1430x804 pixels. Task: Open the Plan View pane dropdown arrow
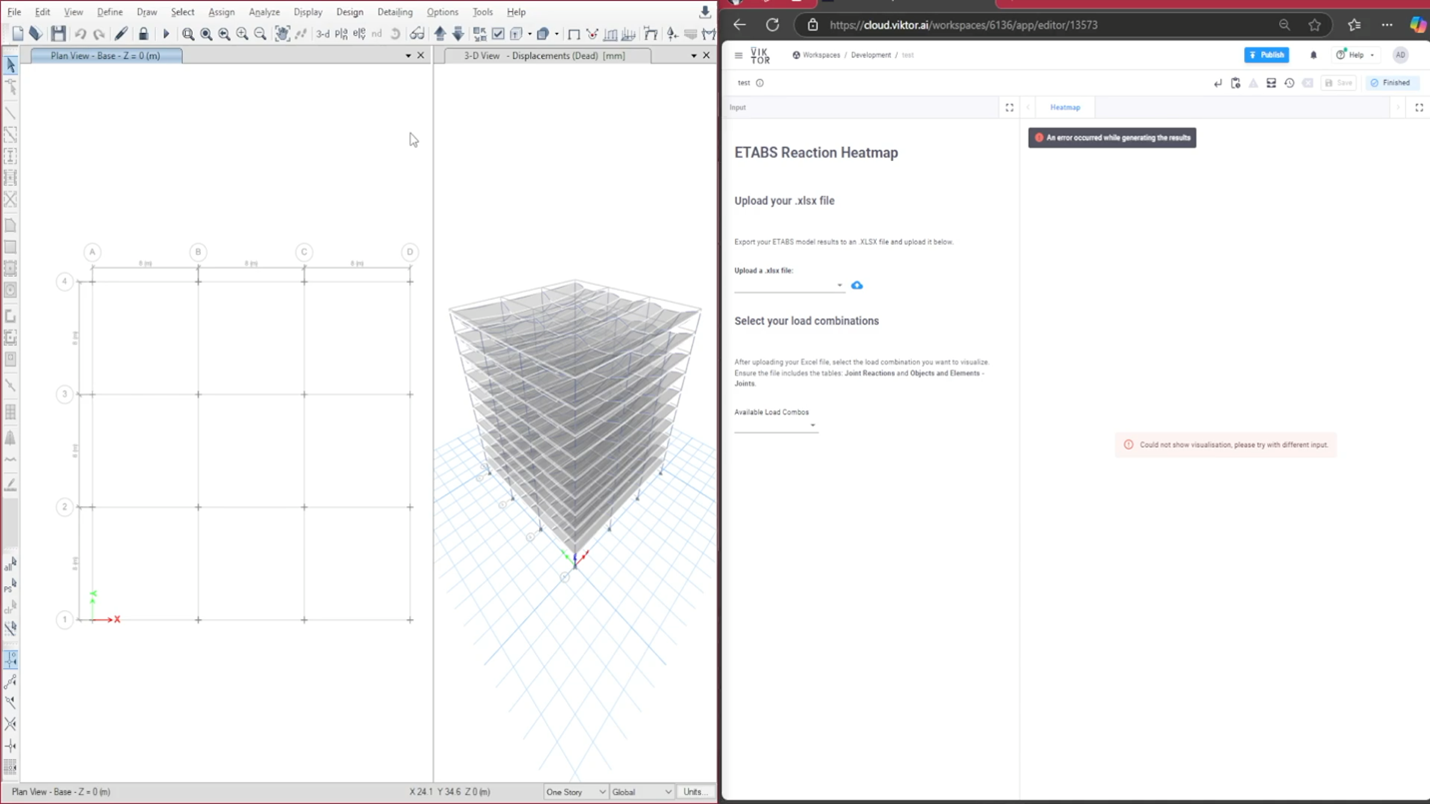[x=408, y=56]
